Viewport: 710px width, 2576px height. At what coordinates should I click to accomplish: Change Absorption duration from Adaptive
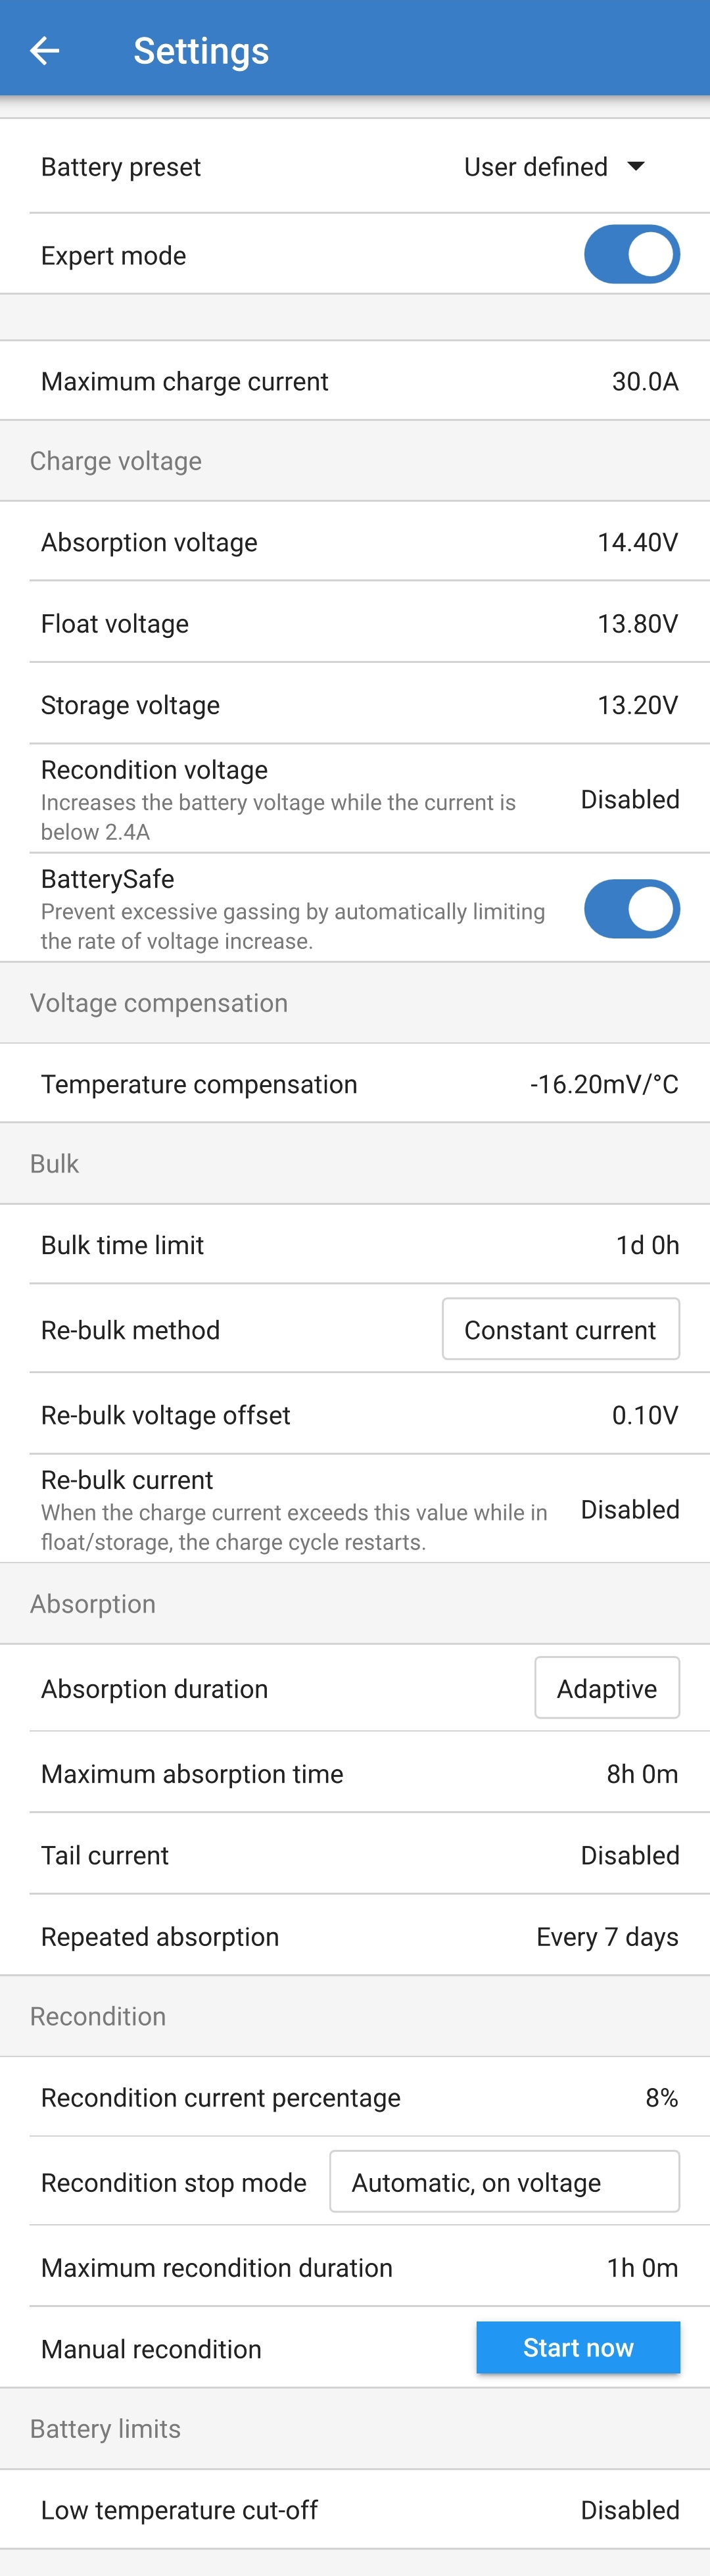coord(606,1687)
